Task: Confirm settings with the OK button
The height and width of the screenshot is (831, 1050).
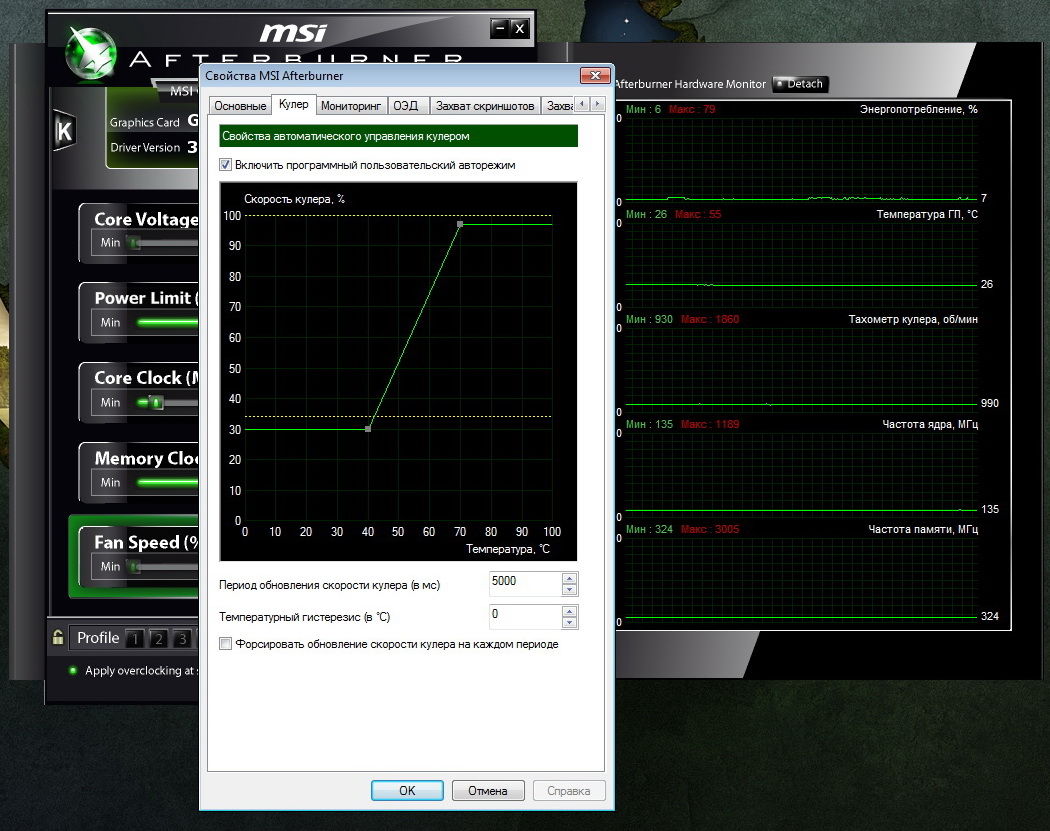Action: pos(407,790)
